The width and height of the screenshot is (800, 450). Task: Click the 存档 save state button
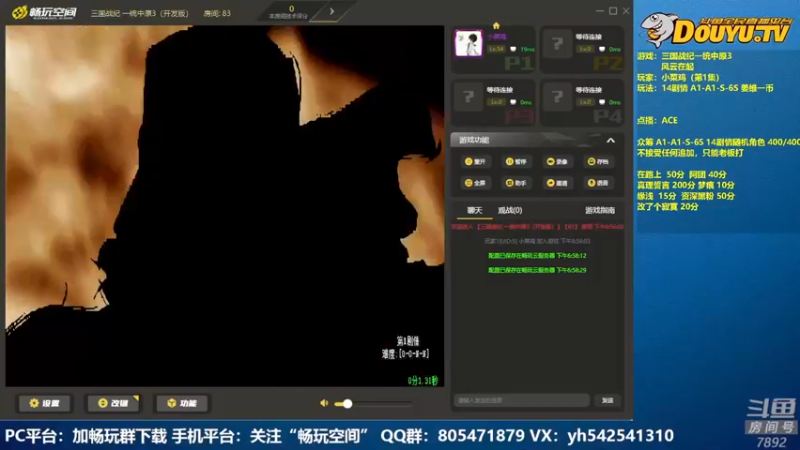coord(598,162)
